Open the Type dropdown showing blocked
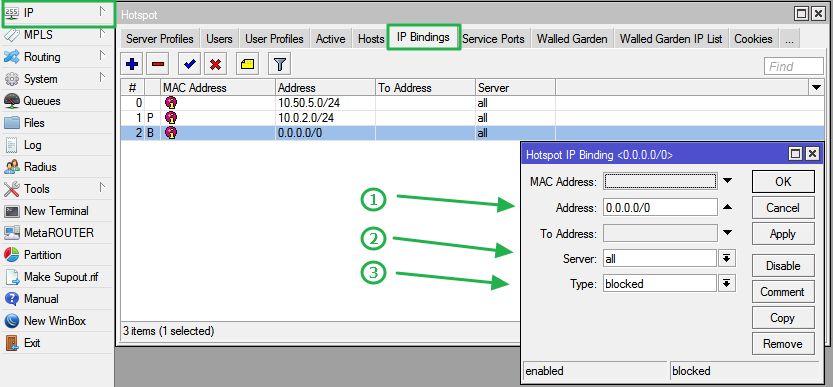Viewport: 833px width, 387px height. coord(726,284)
